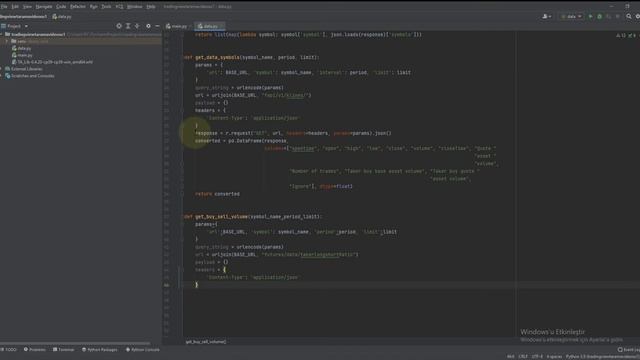Click collapse all in Project panel
This screenshot has width=640, height=360.
pos(137,26)
